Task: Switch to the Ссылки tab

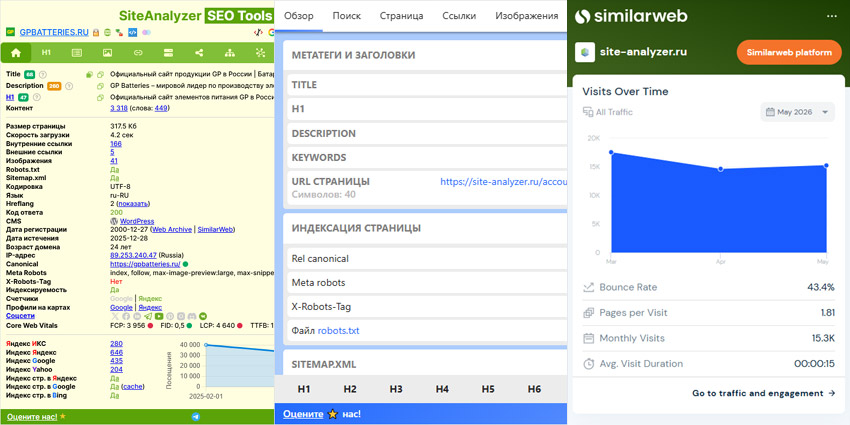Action: point(459,16)
